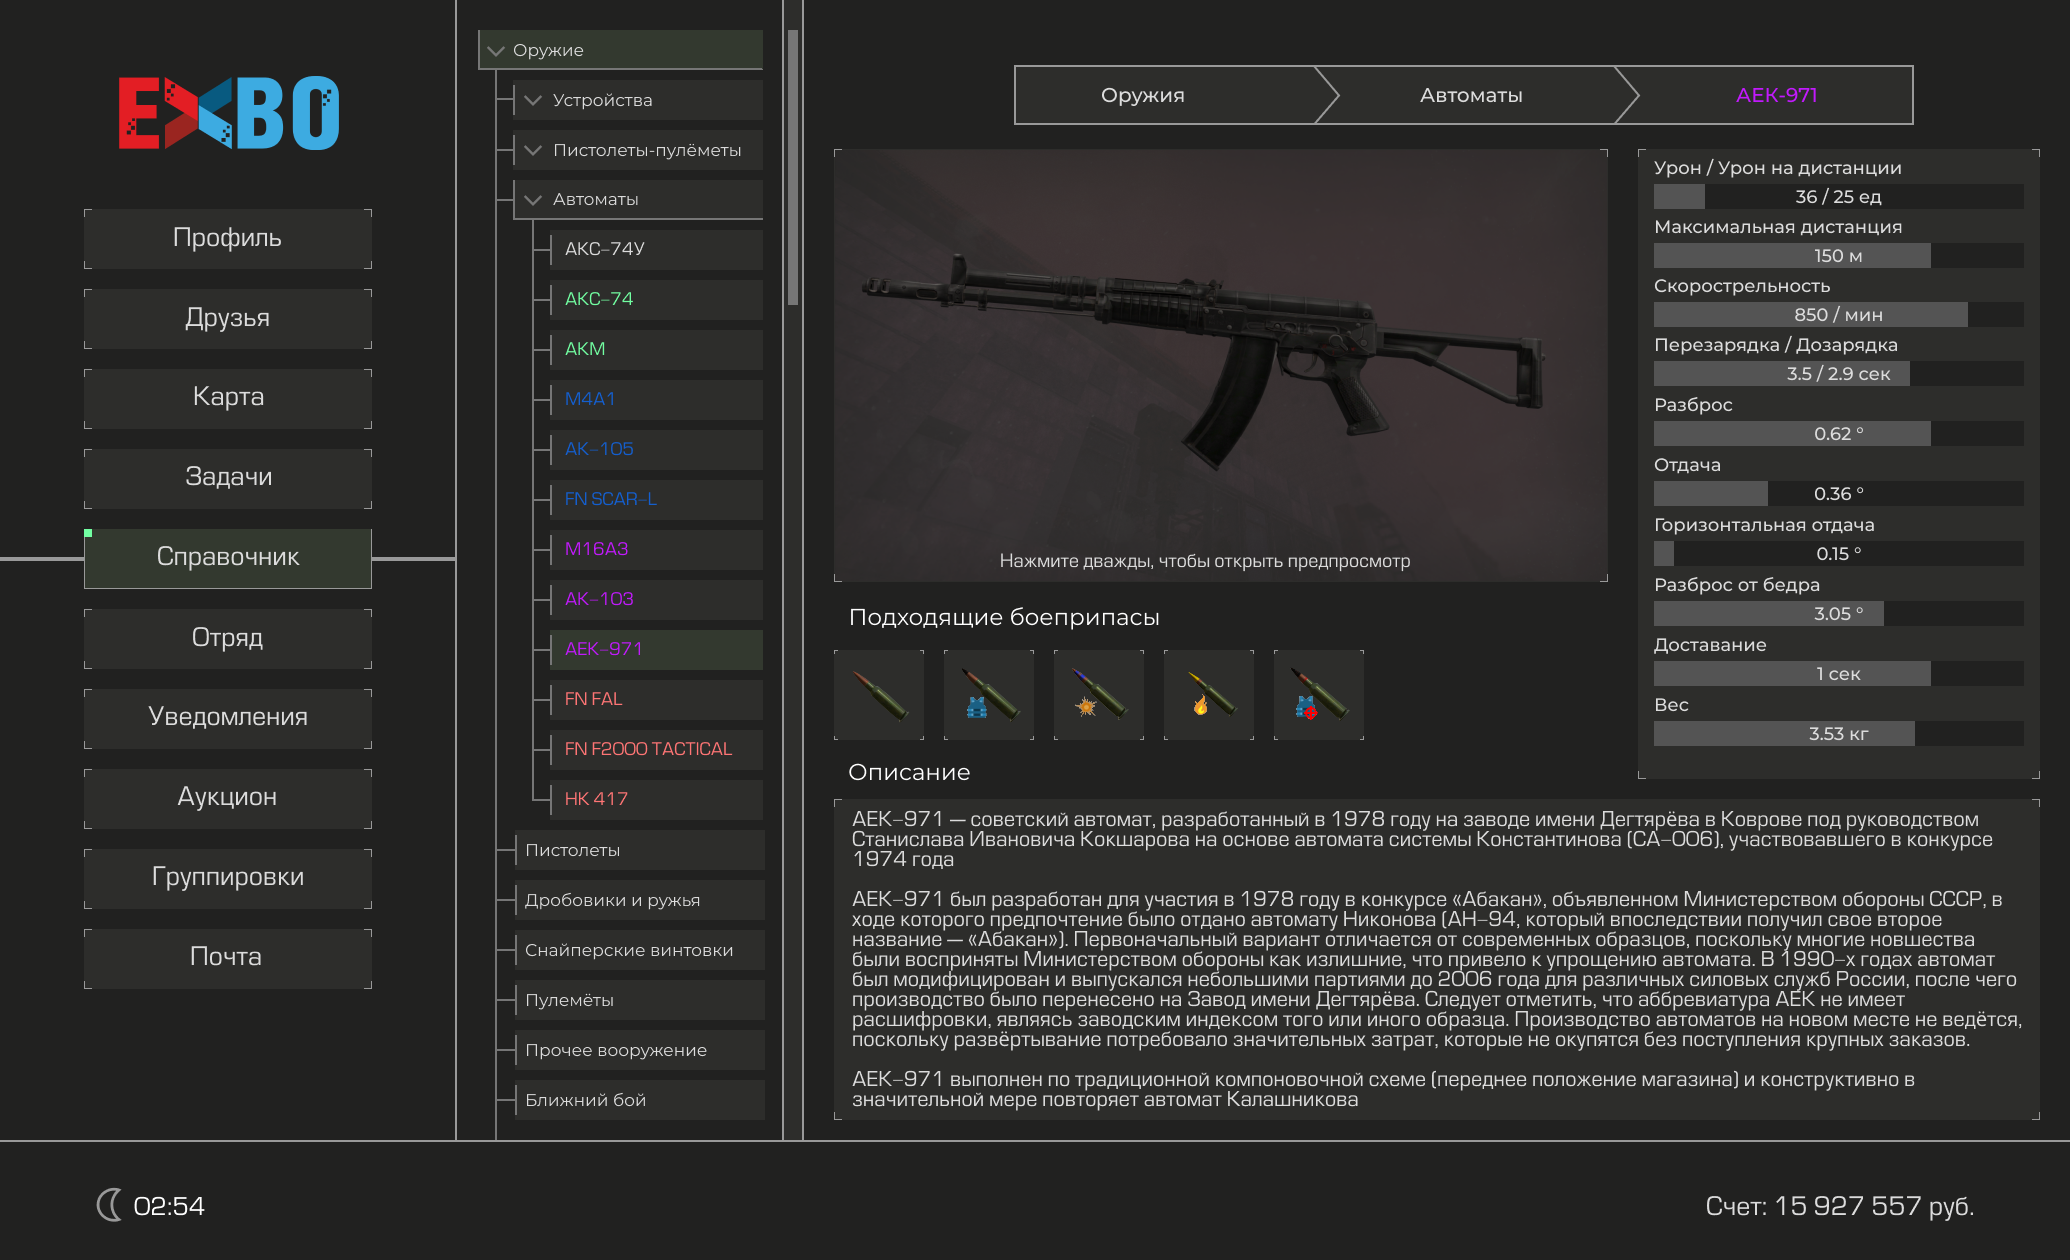
Task: Collapse the Оружие category
Action: 496,50
